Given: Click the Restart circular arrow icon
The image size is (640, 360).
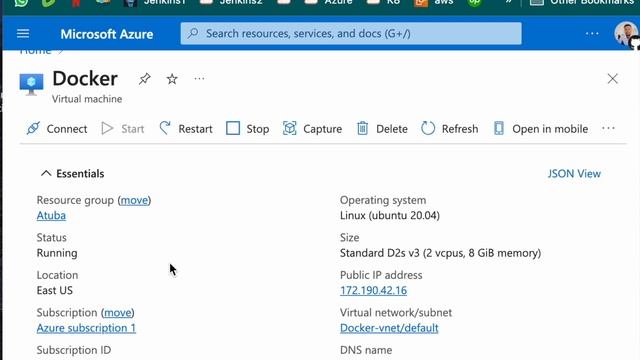Looking at the screenshot, I should pos(165,128).
